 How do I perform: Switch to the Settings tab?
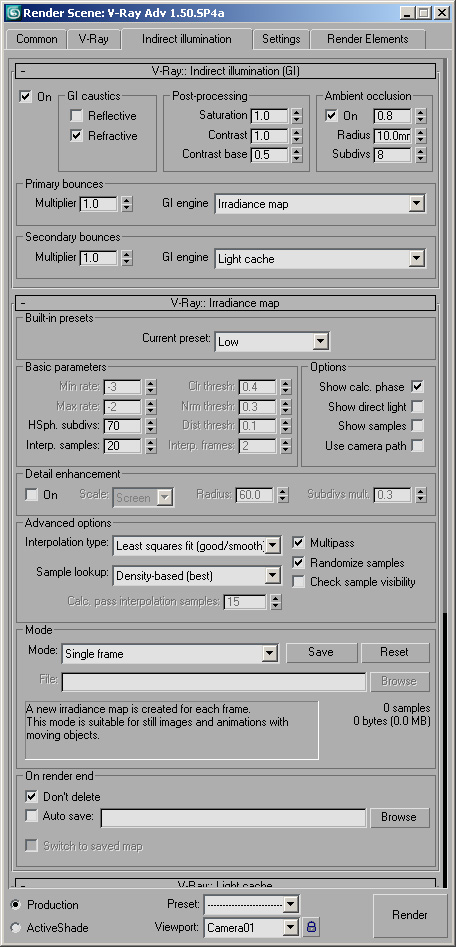pyautogui.click(x=281, y=39)
